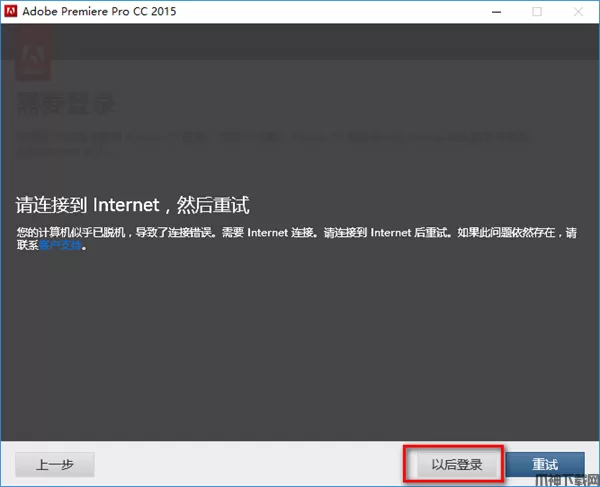Click the heading 请连接到 Internet，然后重试
The height and width of the screenshot is (487, 600).
coord(132,205)
